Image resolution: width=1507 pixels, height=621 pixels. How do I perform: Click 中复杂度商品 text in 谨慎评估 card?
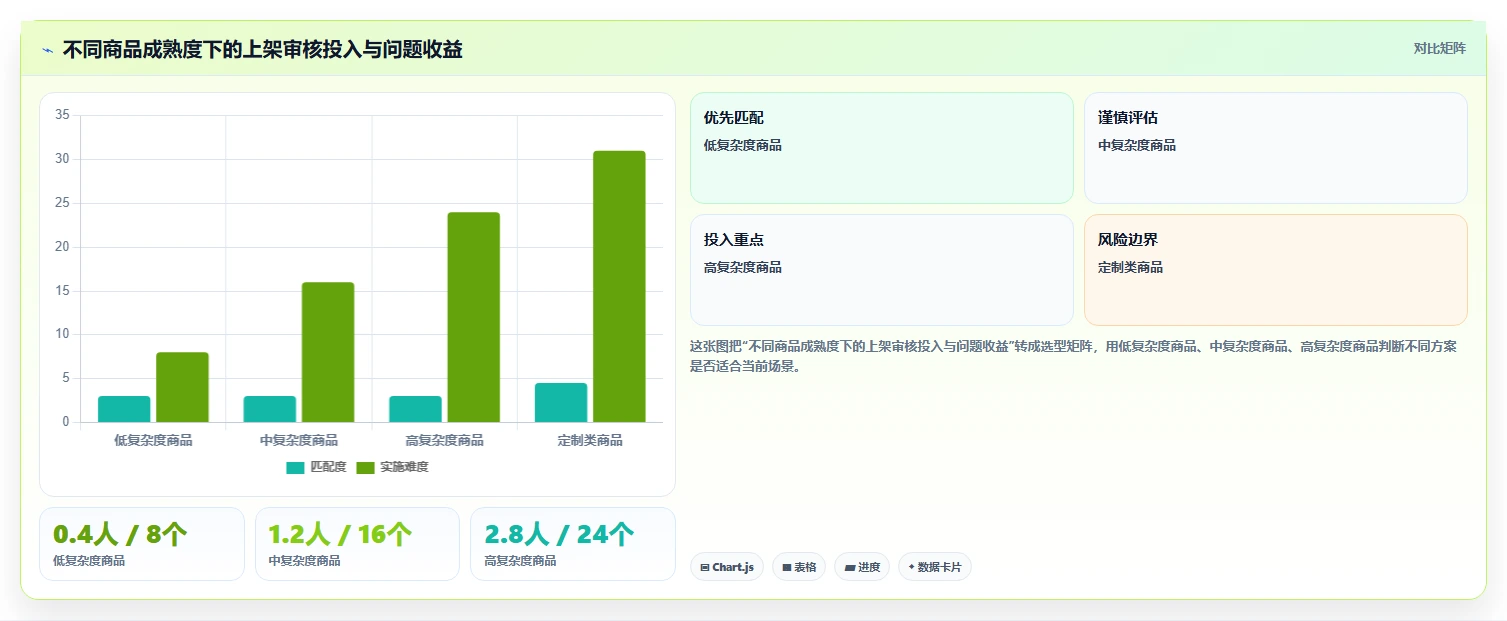point(1137,145)
